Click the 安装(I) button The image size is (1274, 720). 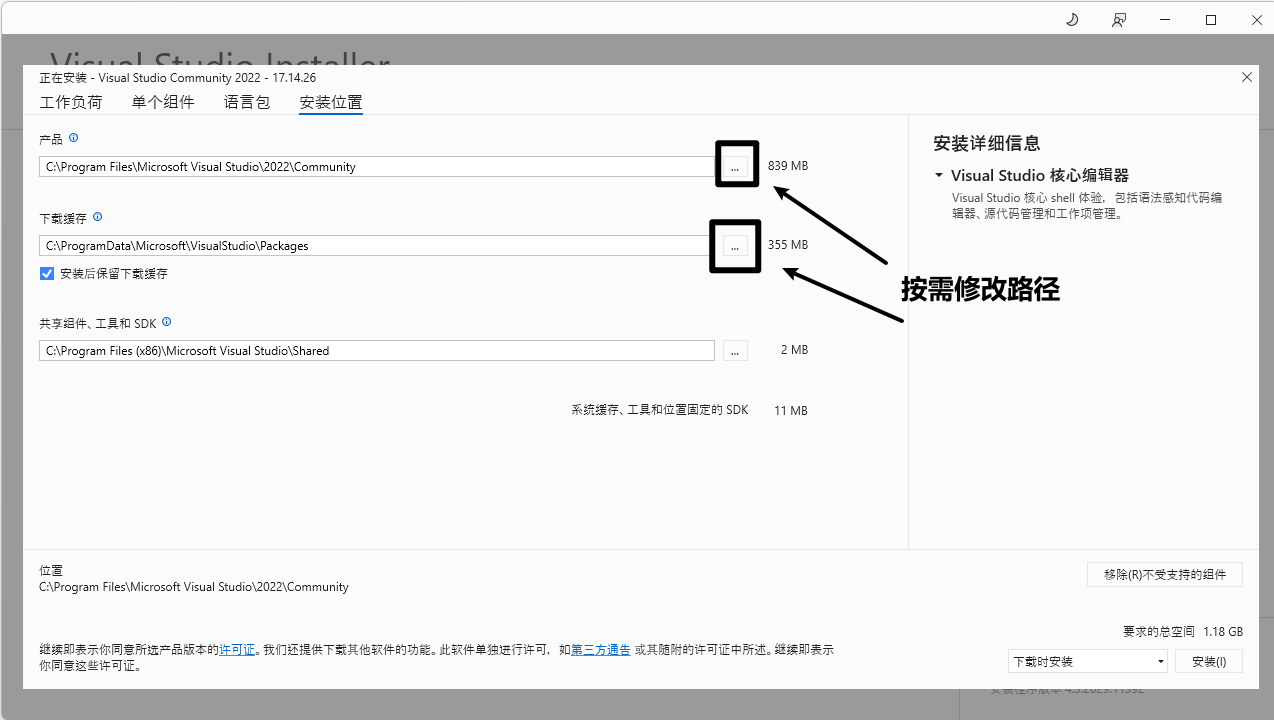click(1208, 661)
